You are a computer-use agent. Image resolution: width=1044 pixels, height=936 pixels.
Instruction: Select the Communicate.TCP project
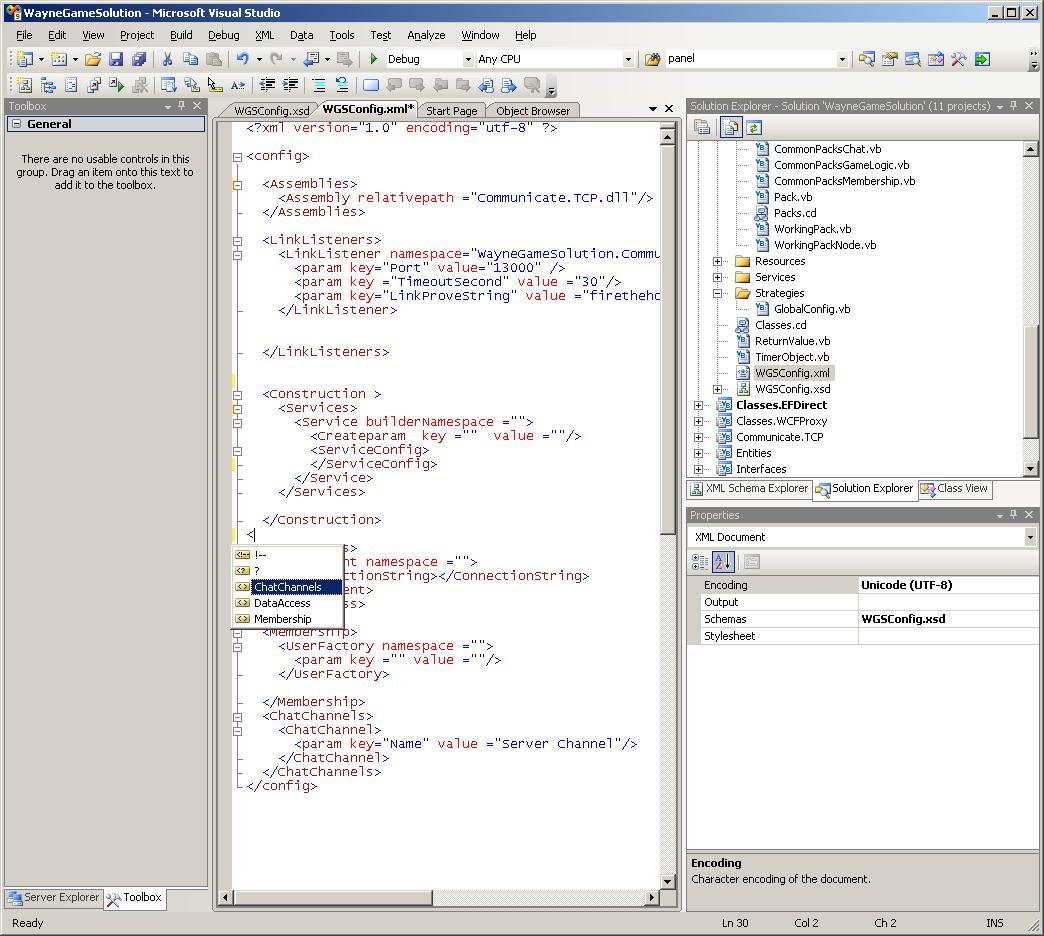[780, 437]
